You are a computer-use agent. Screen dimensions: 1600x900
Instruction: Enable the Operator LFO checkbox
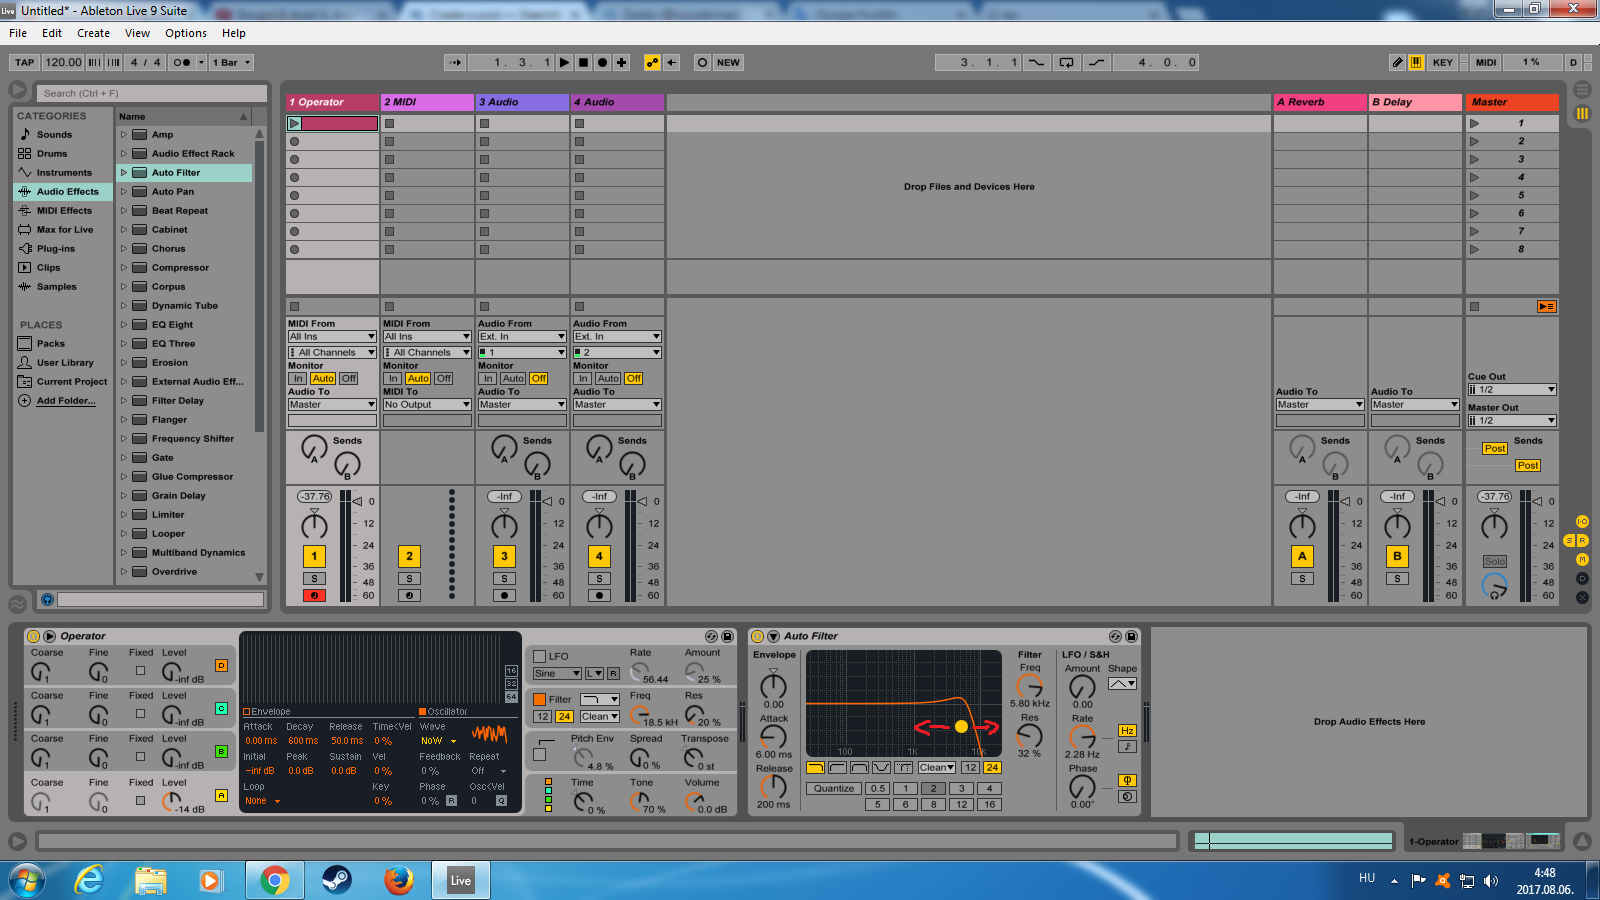tap(540, 657)
